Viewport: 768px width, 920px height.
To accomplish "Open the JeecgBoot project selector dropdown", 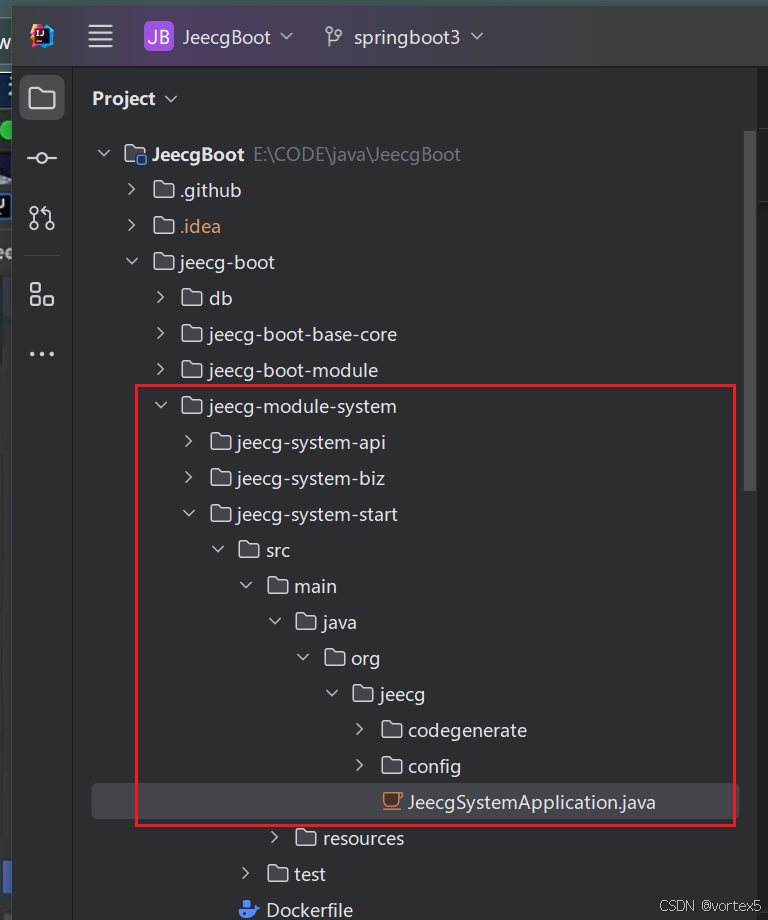I will click(219, 36).
